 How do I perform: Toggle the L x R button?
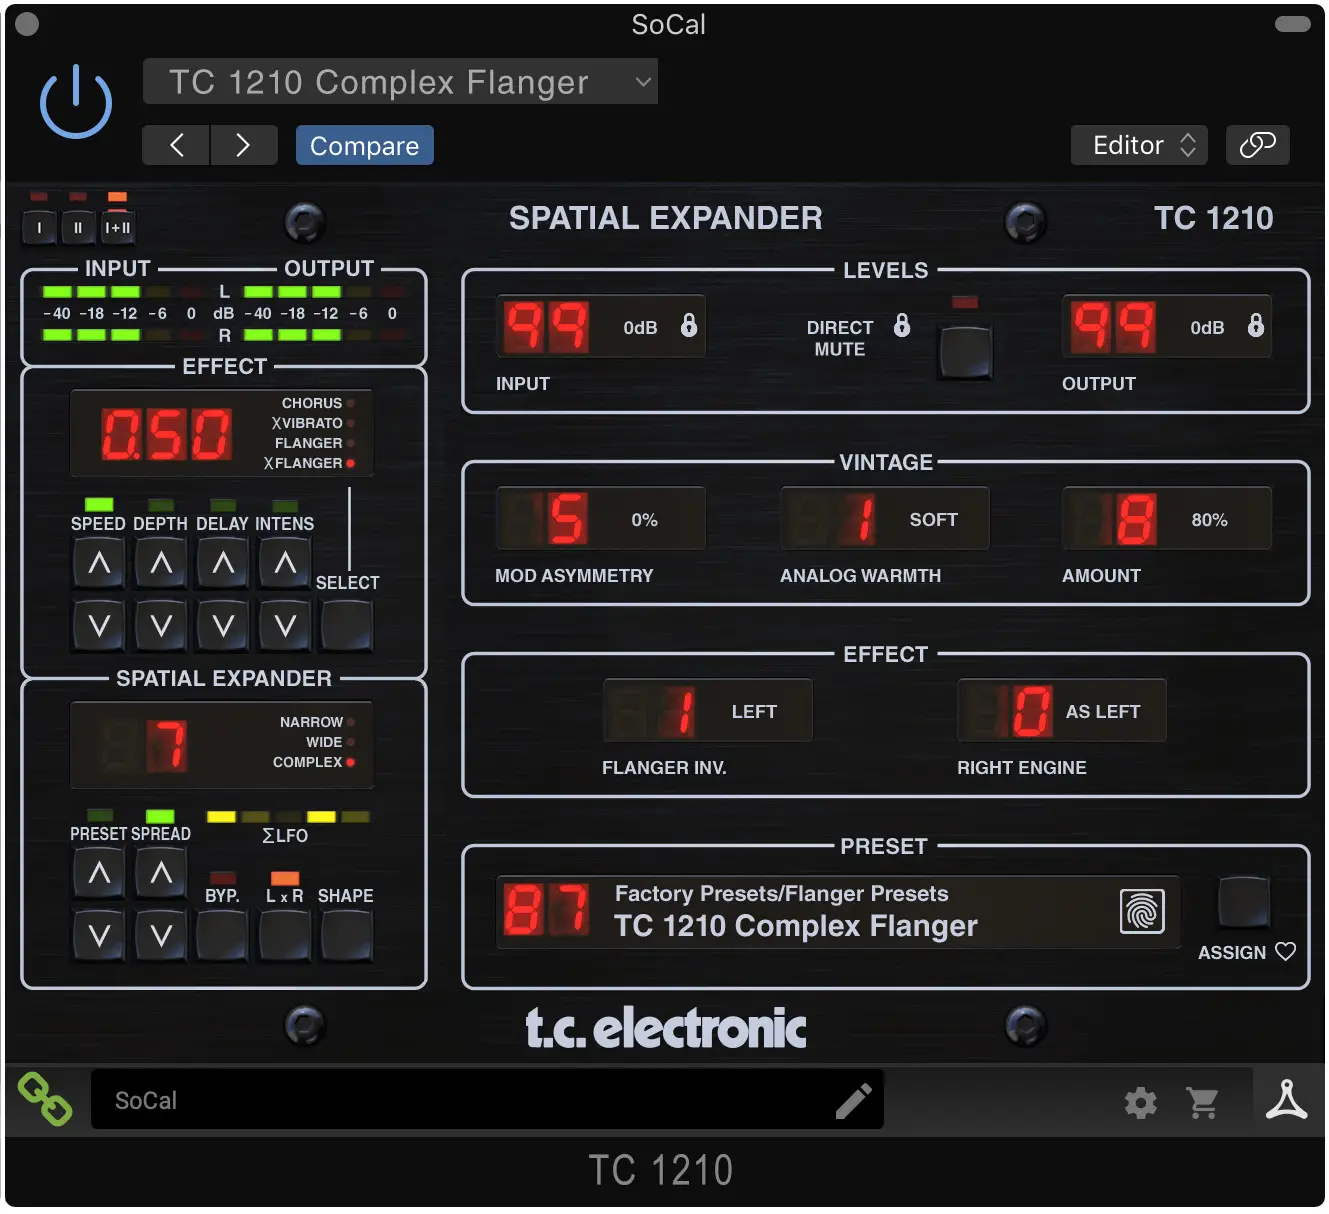(285, 936)
